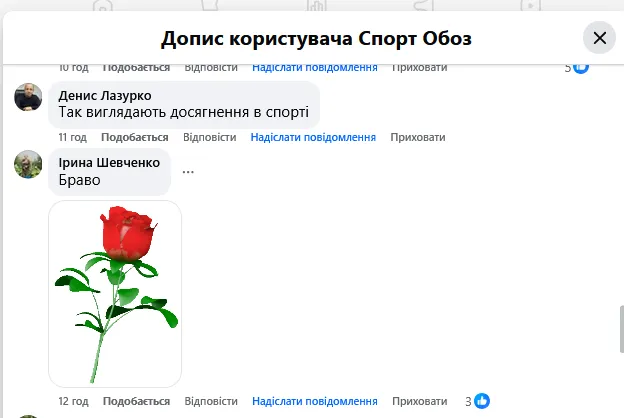
Task: Reply to Денис Лазурко's comment via Відповісти
Action: click(210, 137)
